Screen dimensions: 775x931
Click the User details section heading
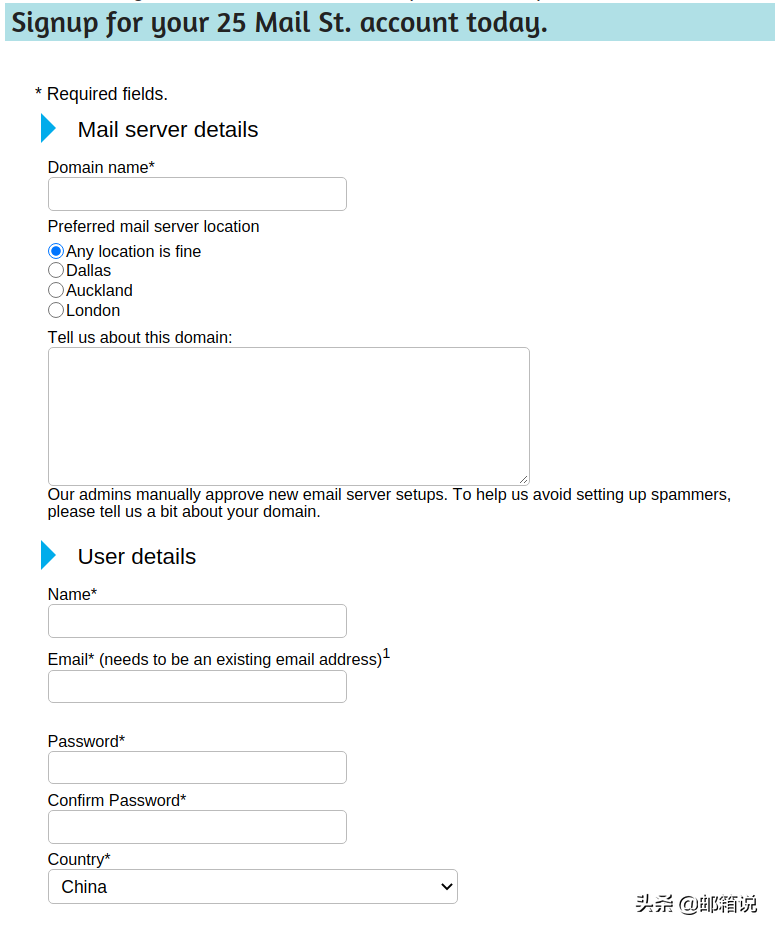137,556
